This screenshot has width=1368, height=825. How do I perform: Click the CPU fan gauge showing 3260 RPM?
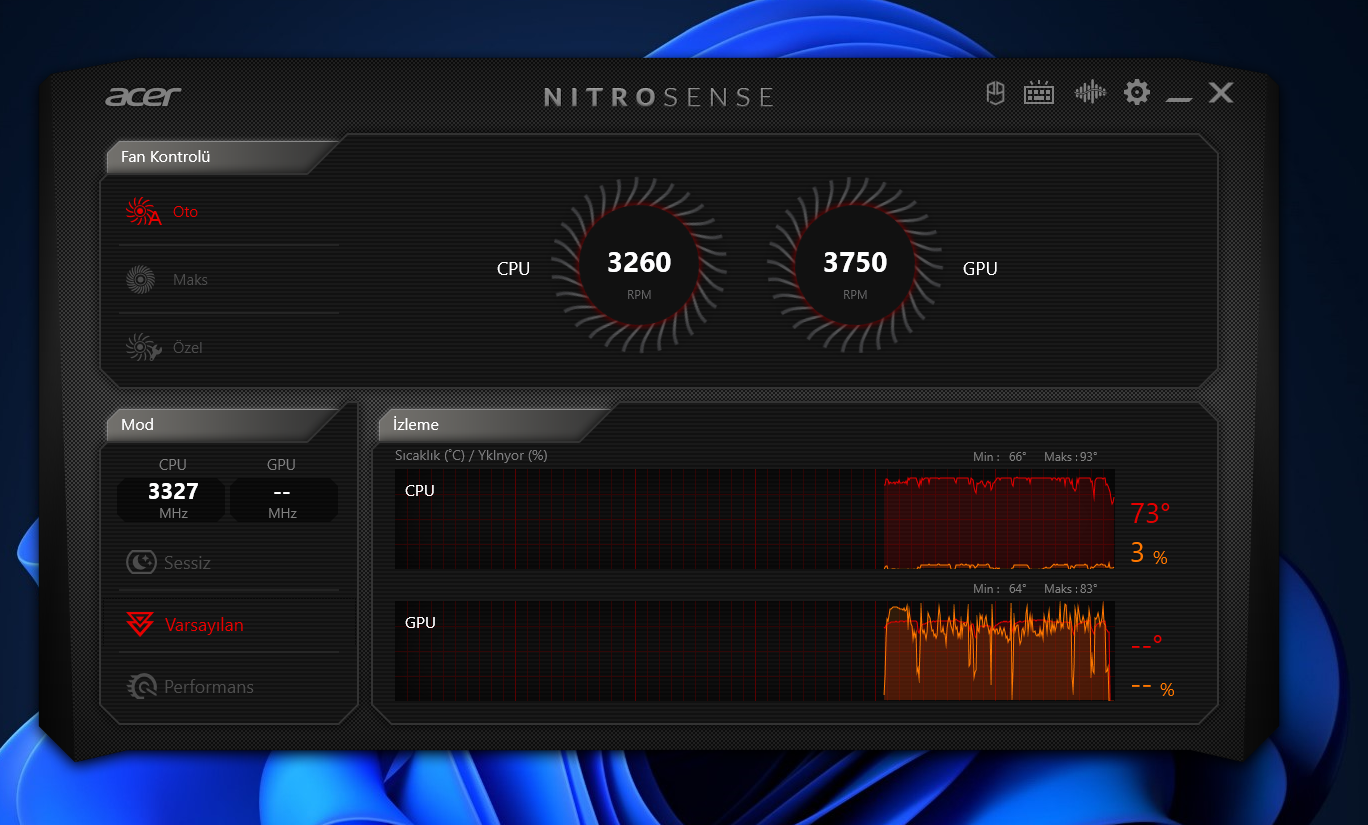click(x=639, y=265)
